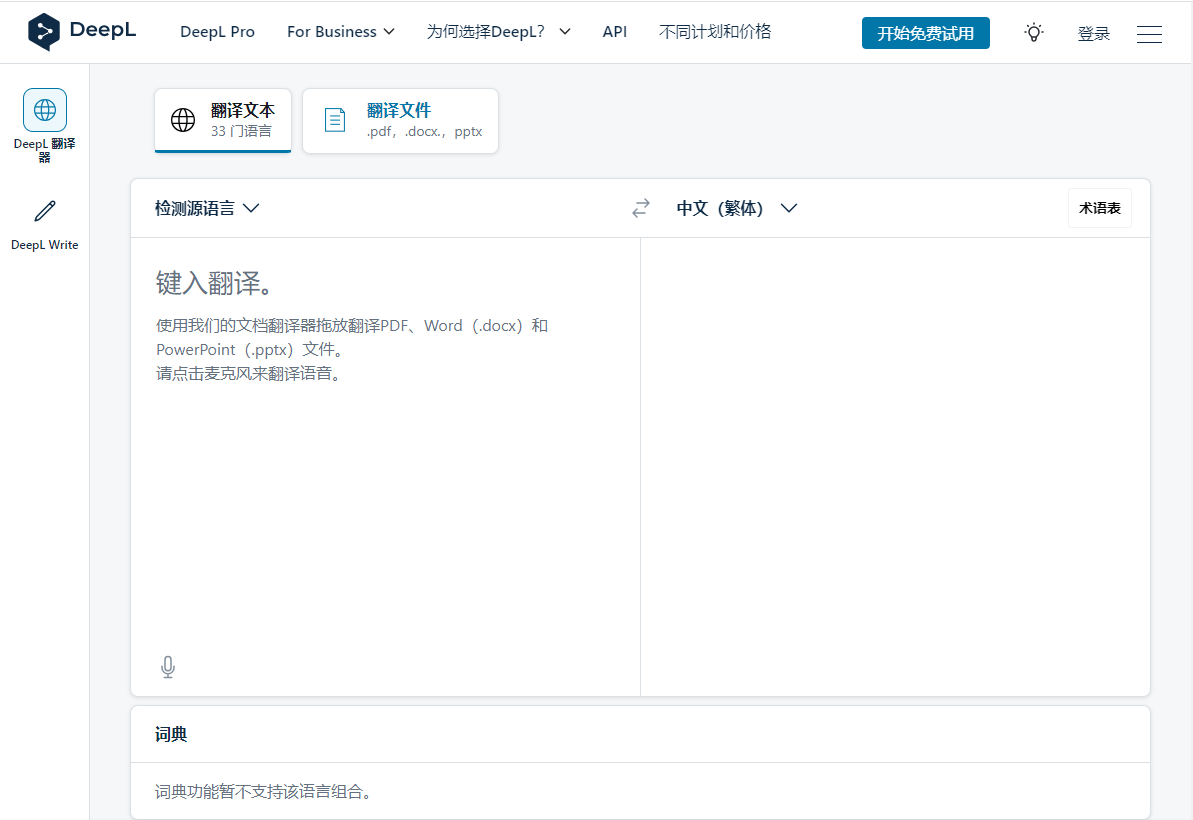1193x820 pixels.
Task: Click the DeepL wordmark text
Action: (103, 30)
